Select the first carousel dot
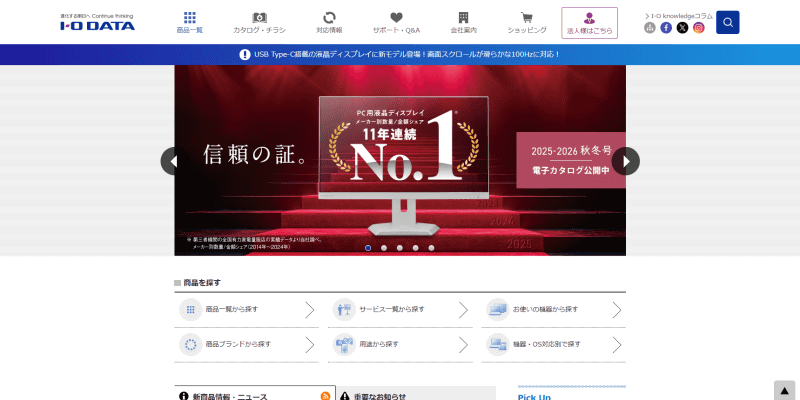Screen dimensions: 800x400 click(x=368, y=248)
